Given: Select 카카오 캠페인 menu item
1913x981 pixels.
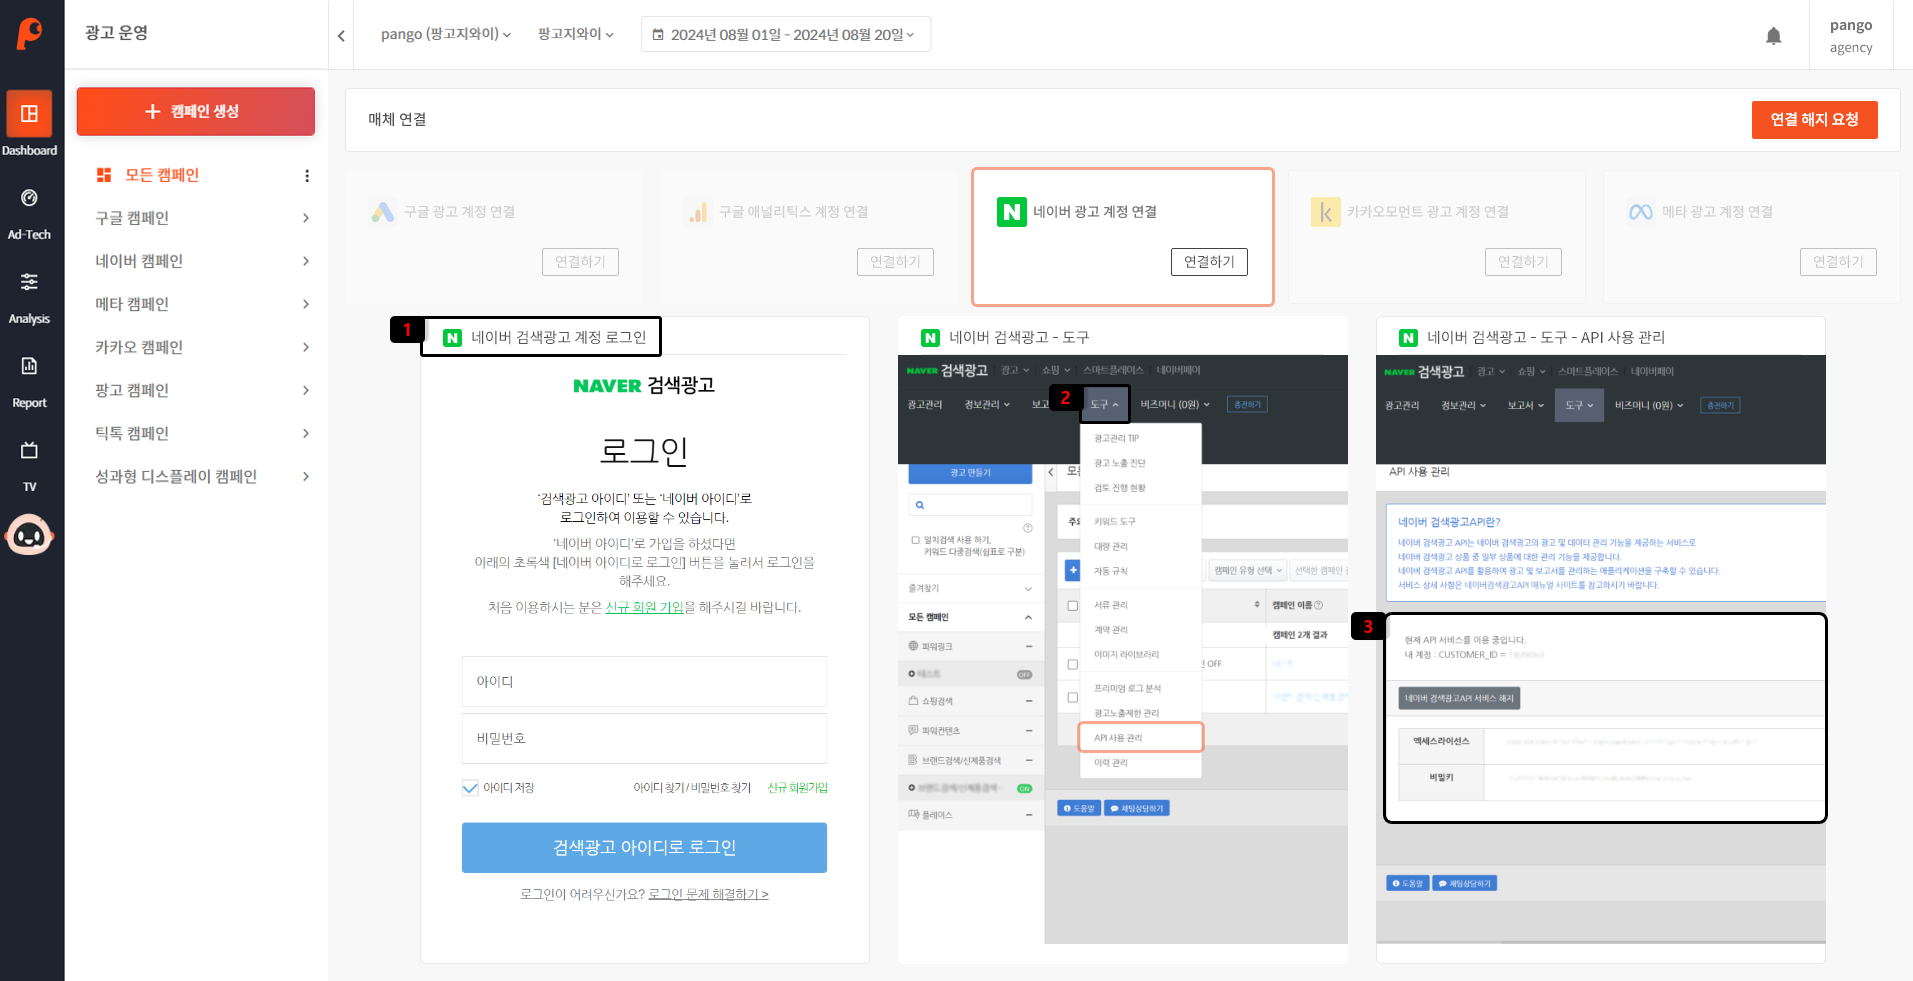Looking at the screenshot, I should pos(139,347).
